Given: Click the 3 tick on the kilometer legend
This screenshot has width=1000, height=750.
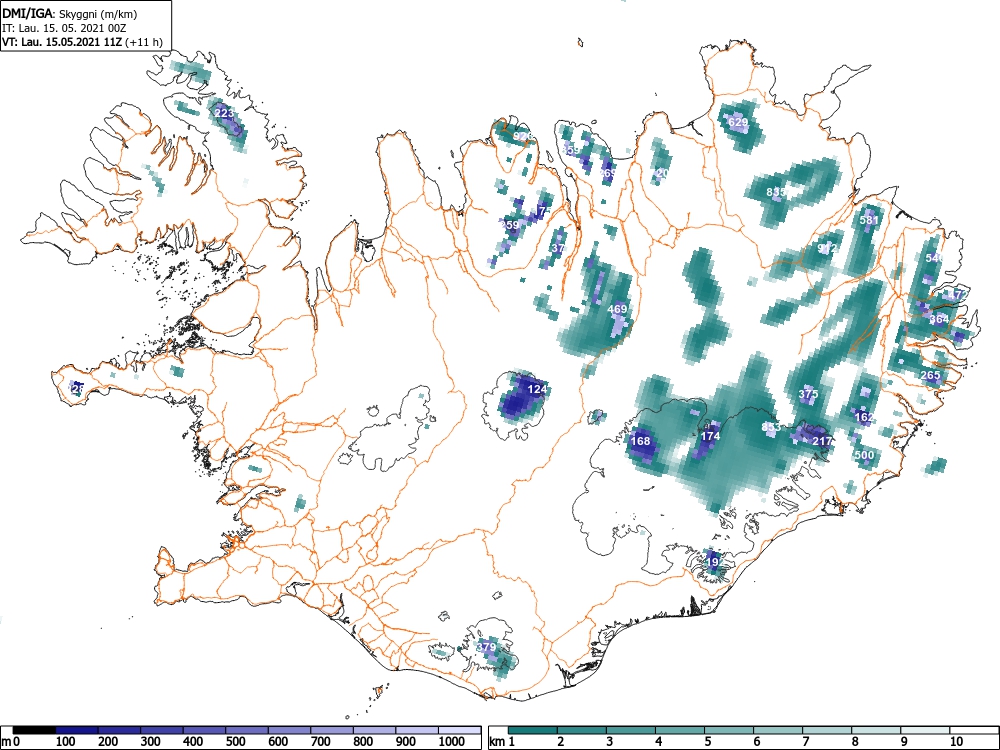Looking at the screenshot, I should (x=609, y=742).
